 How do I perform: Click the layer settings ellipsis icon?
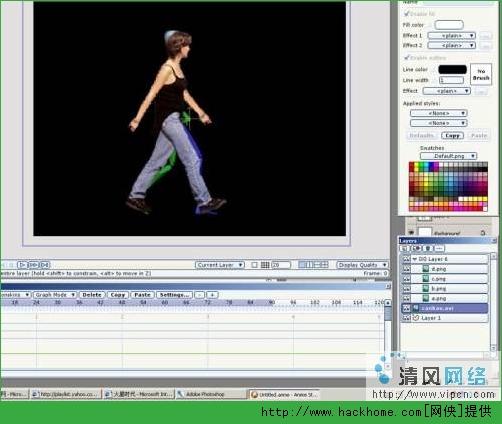tap(439, 248)
